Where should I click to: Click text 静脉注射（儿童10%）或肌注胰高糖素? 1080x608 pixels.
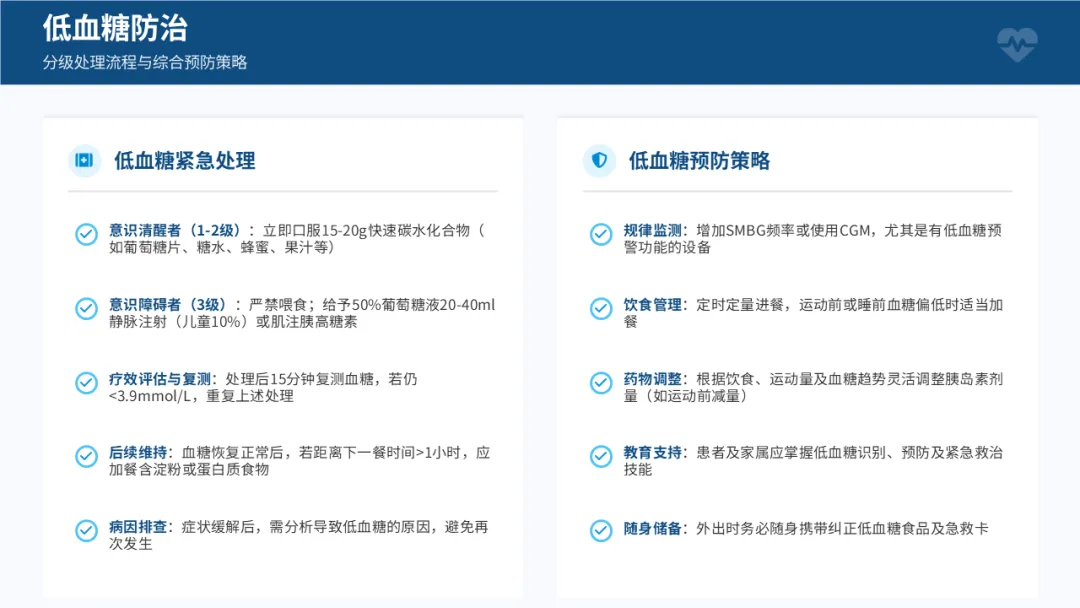tap(233, 322)
